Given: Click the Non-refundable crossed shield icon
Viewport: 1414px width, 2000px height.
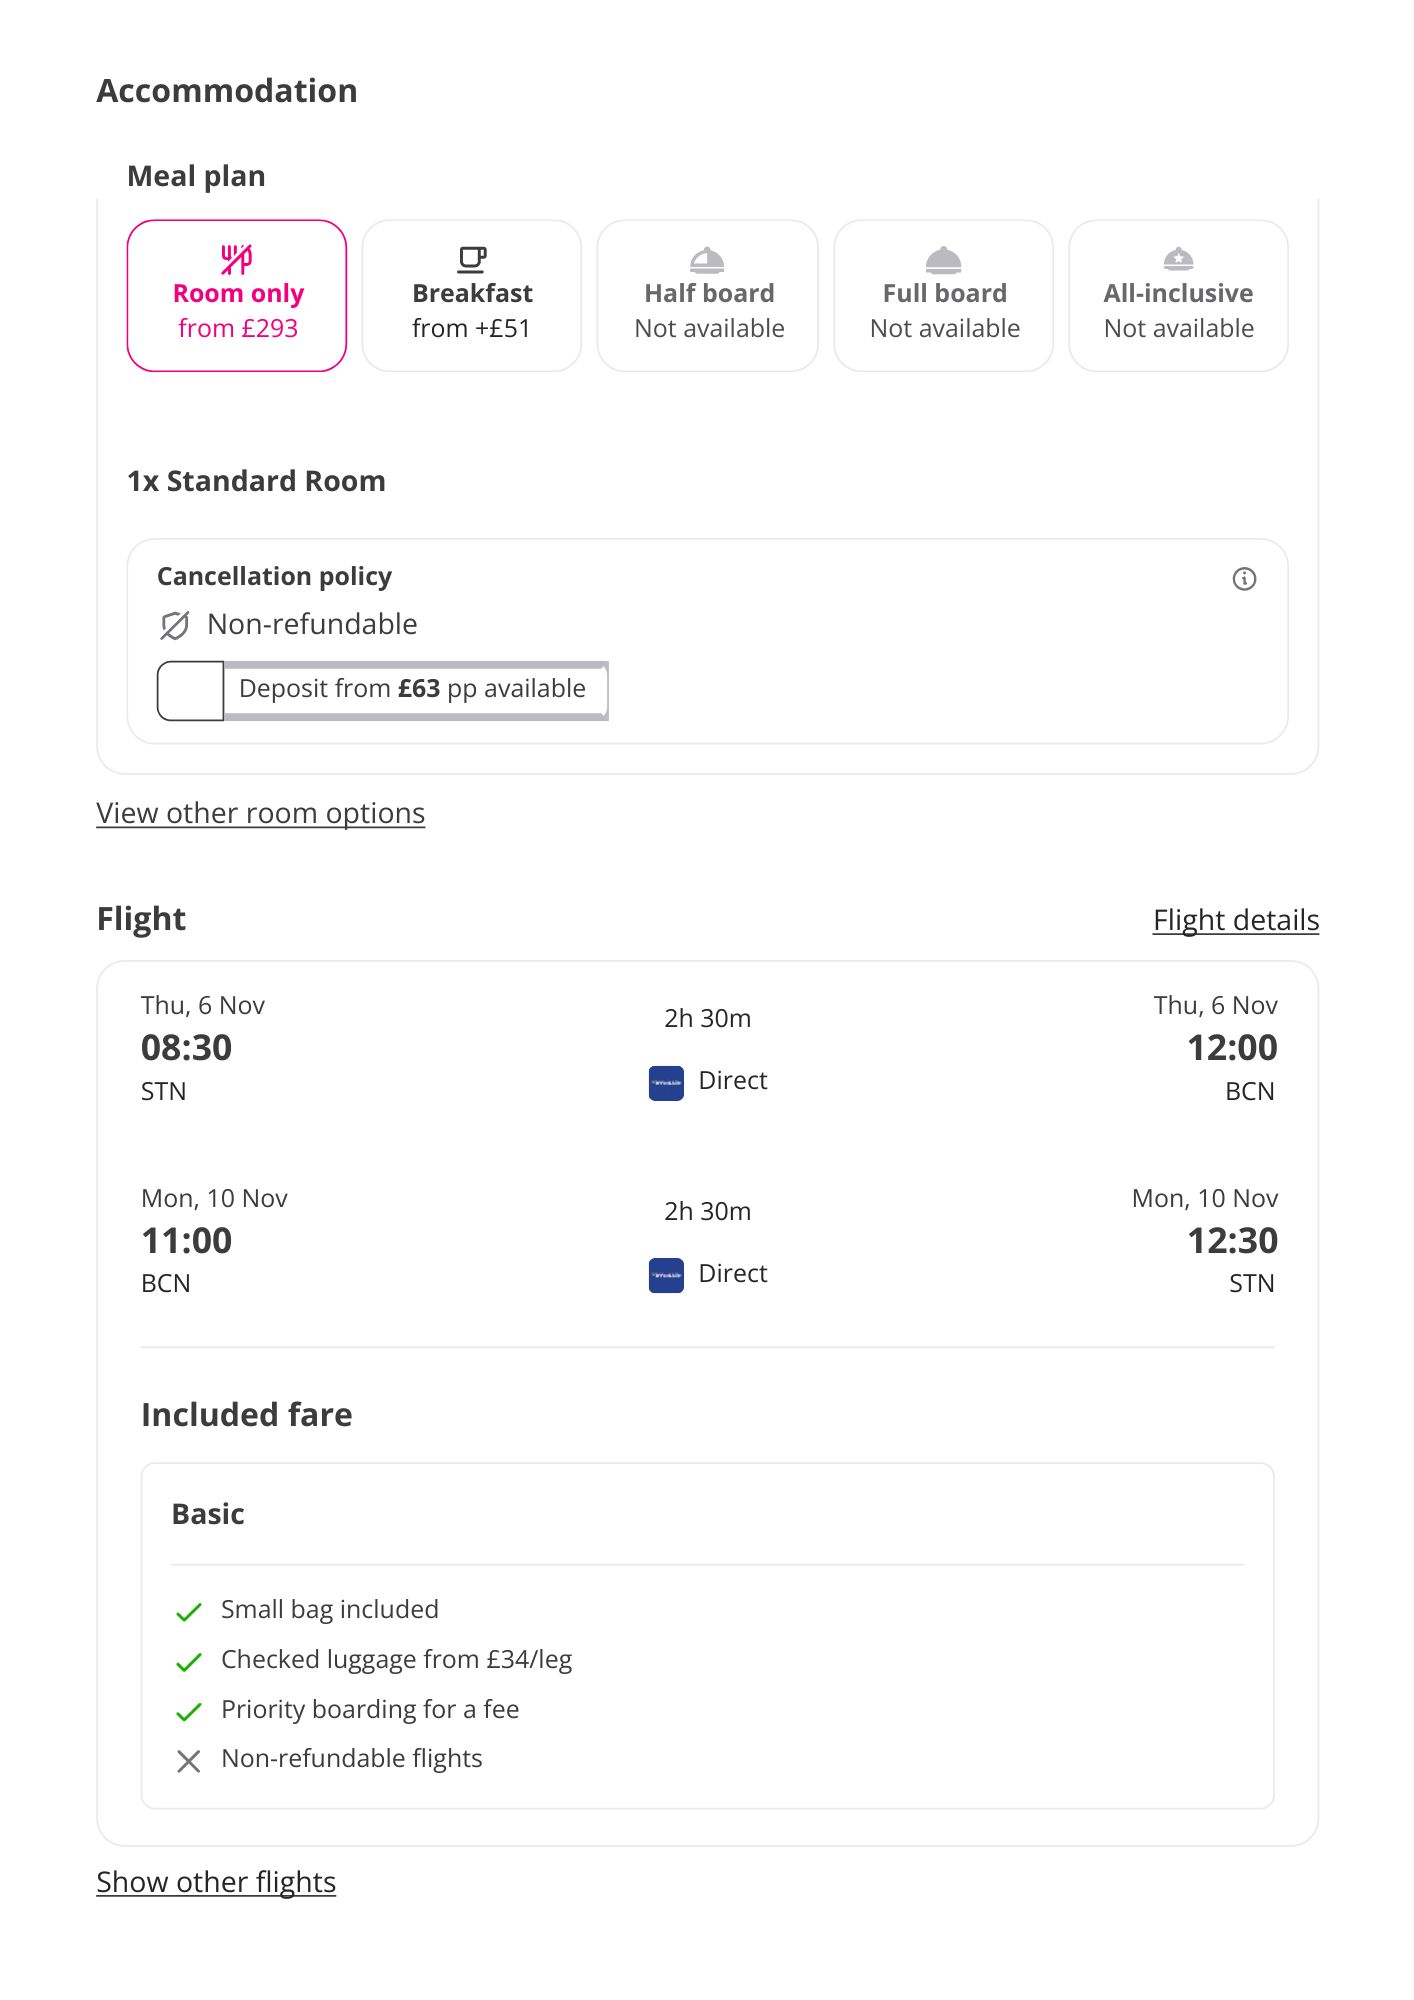Looking at the screenshot, I should tap(175, 626).
